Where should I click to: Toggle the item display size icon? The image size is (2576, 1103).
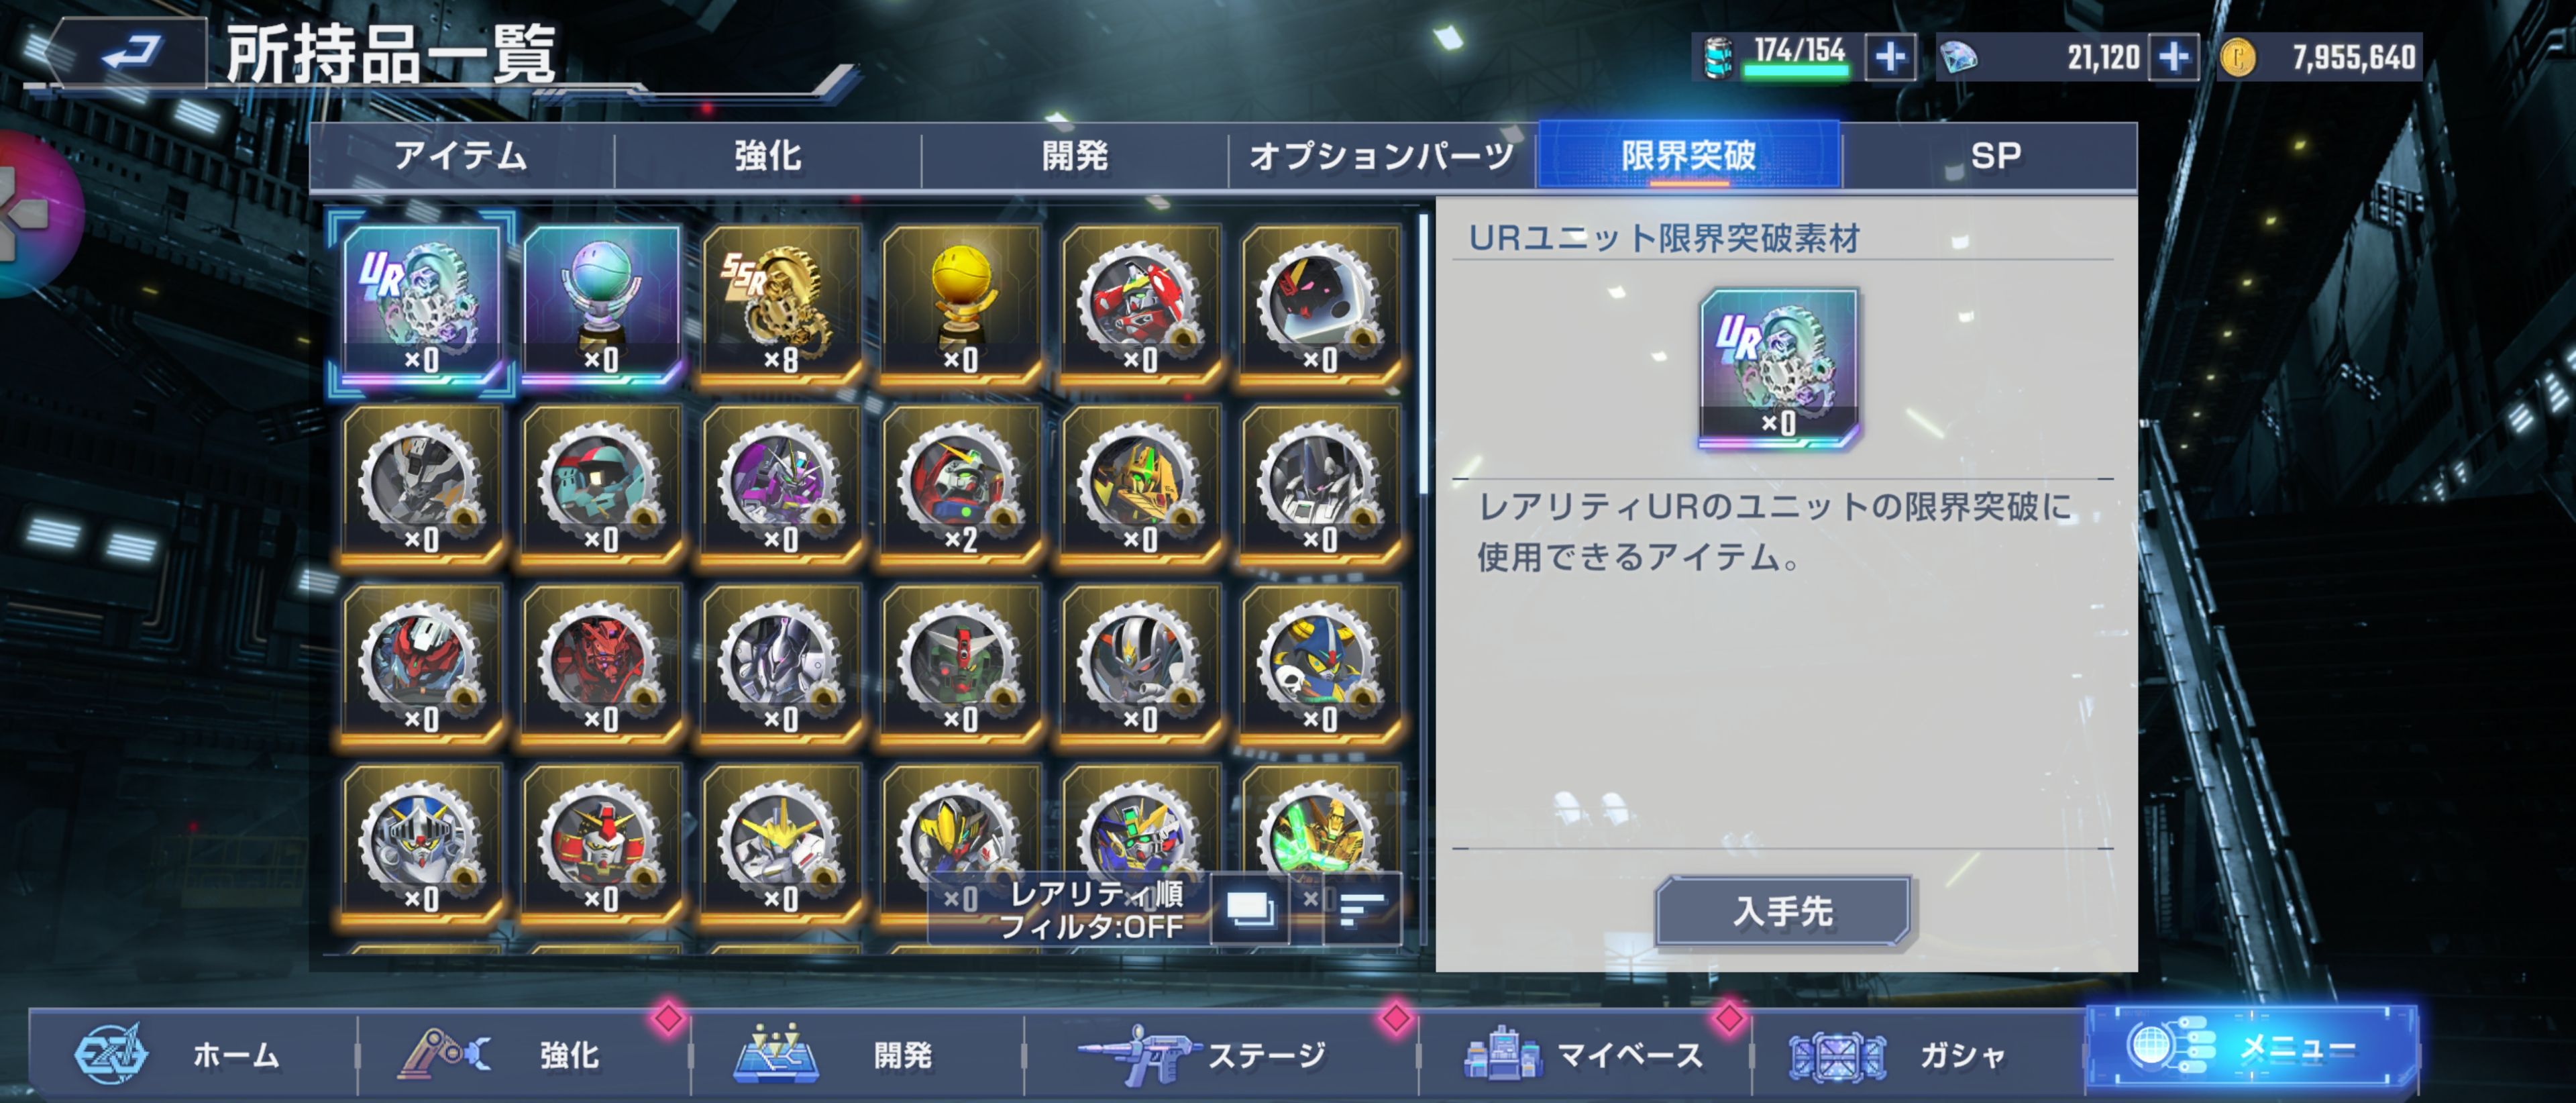[1249, 909]
